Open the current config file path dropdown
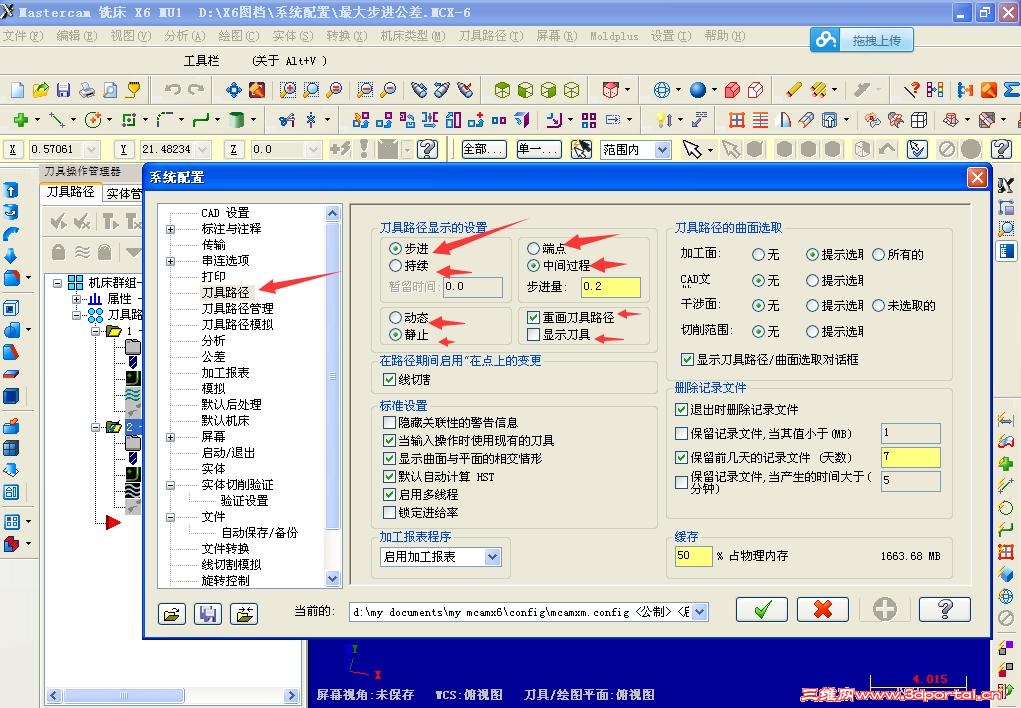Viewport: 1021px width, 708px height. click(x=699, y=612)
